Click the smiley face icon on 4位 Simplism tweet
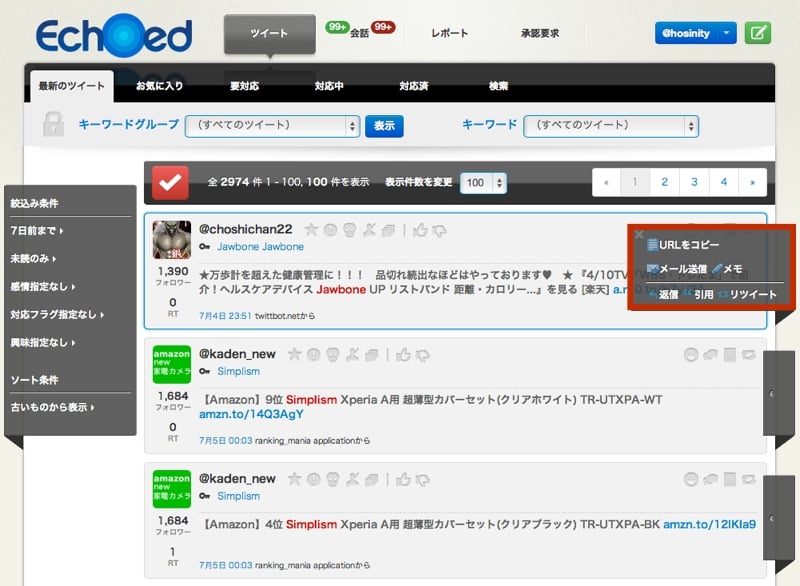Image resolution: width=800 pixels, height=586 pixels. tap(691, 479)
